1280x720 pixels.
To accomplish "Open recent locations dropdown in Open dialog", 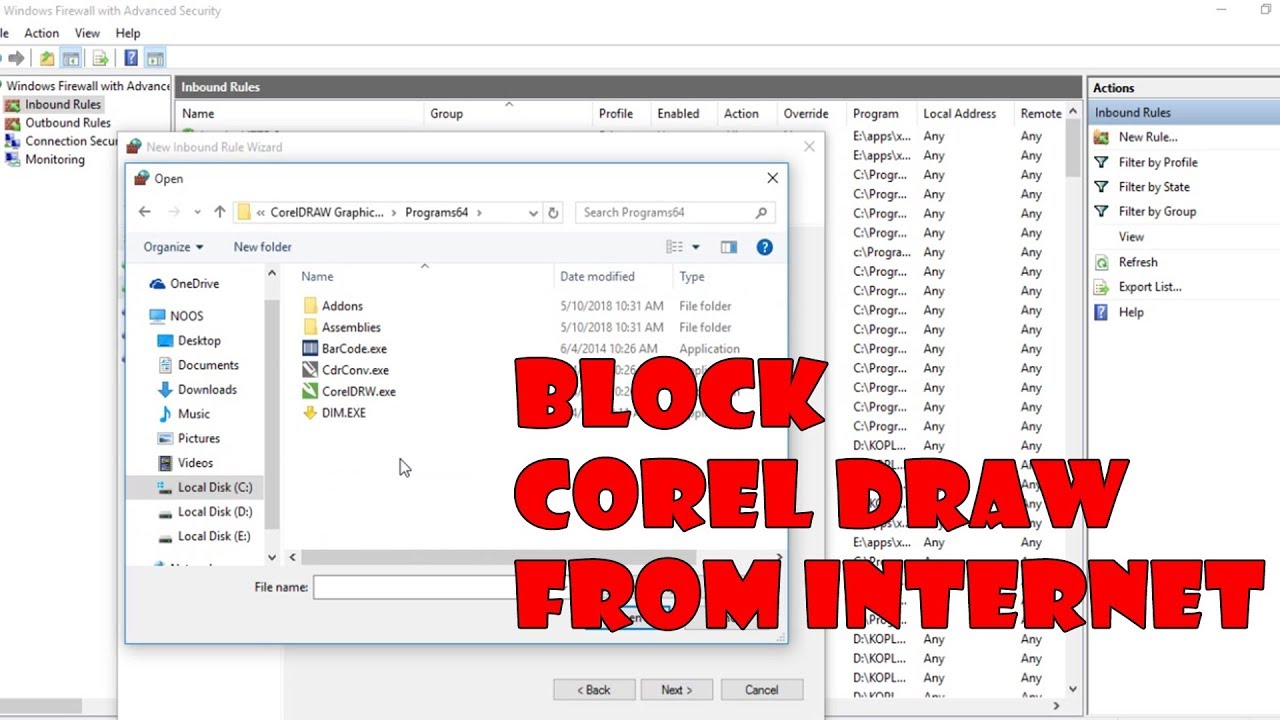I will point(197,212).
